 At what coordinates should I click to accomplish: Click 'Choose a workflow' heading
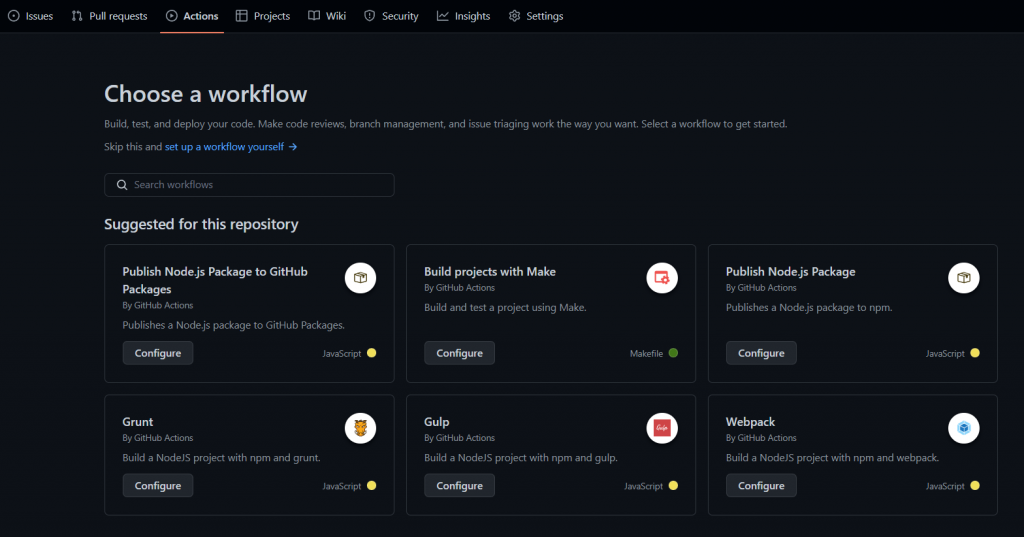tap(206, 94)
